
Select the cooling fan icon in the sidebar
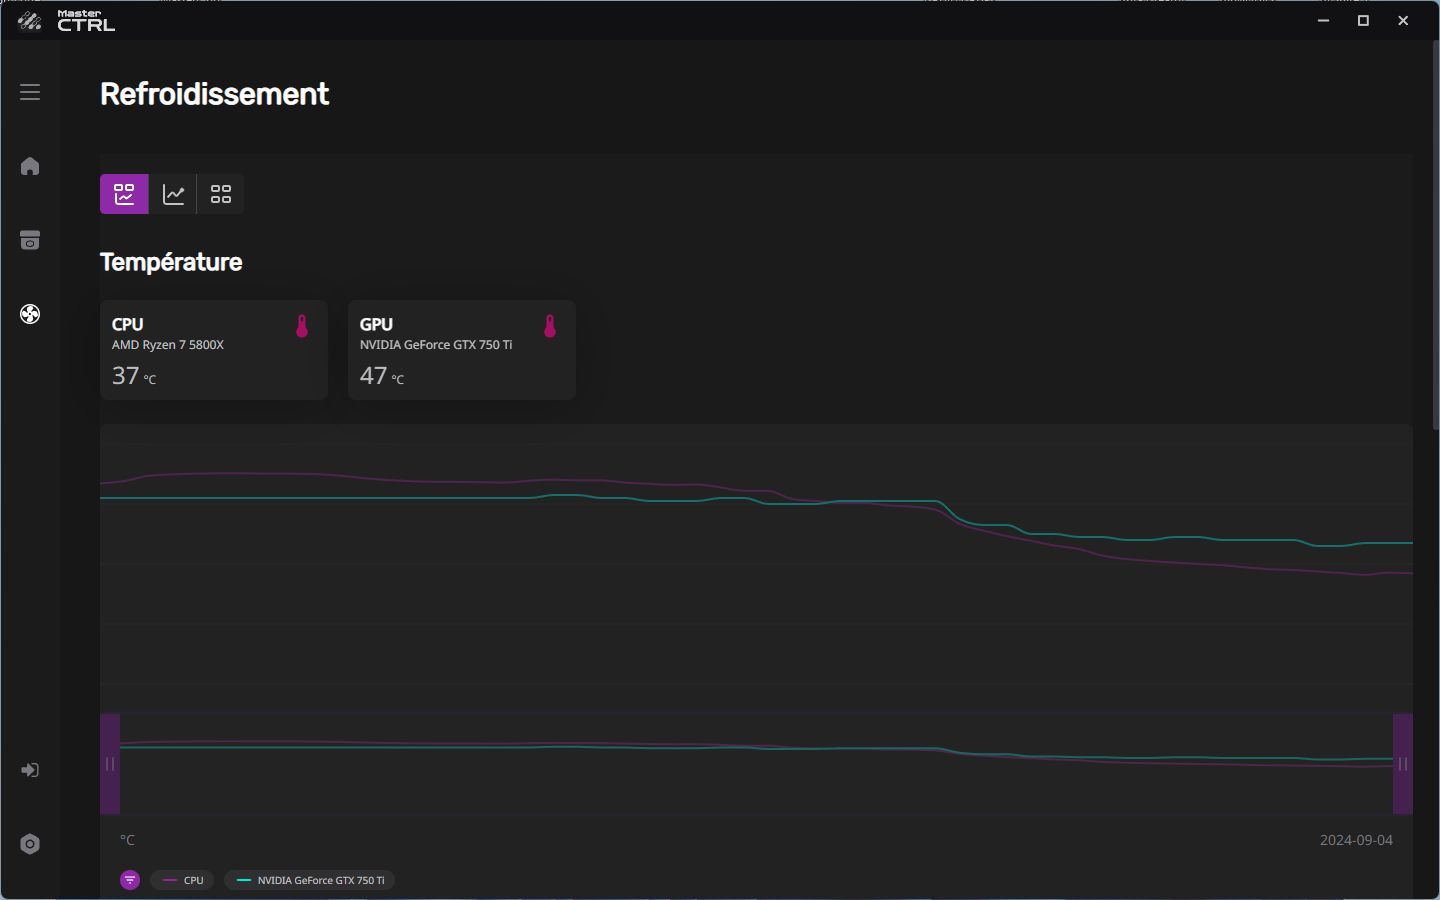click(30, 314)
